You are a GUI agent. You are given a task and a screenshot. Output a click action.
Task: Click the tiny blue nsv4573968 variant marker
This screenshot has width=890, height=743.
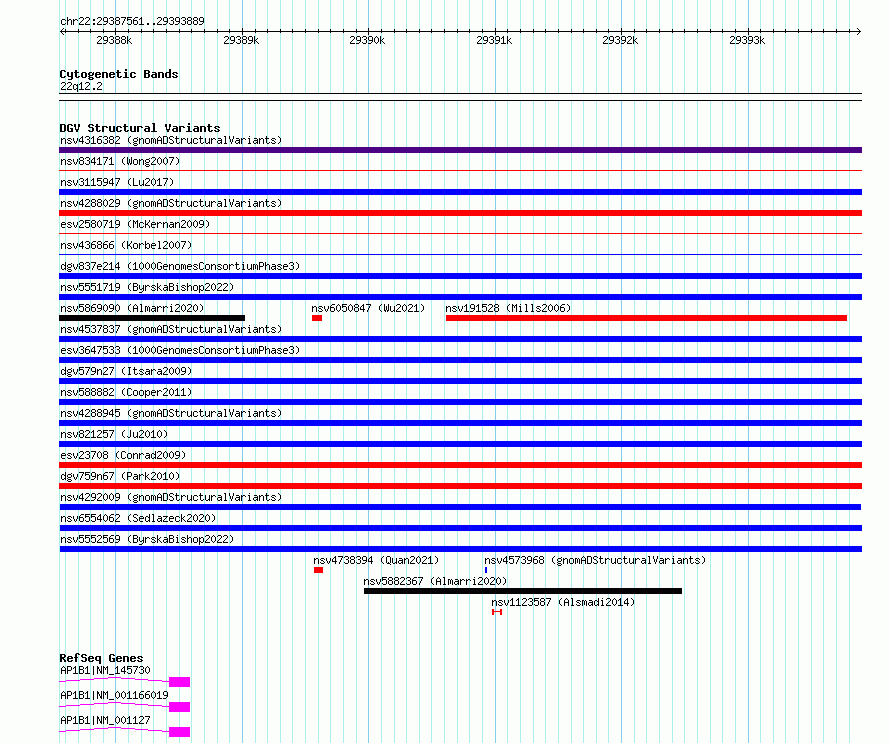point(486,570)
